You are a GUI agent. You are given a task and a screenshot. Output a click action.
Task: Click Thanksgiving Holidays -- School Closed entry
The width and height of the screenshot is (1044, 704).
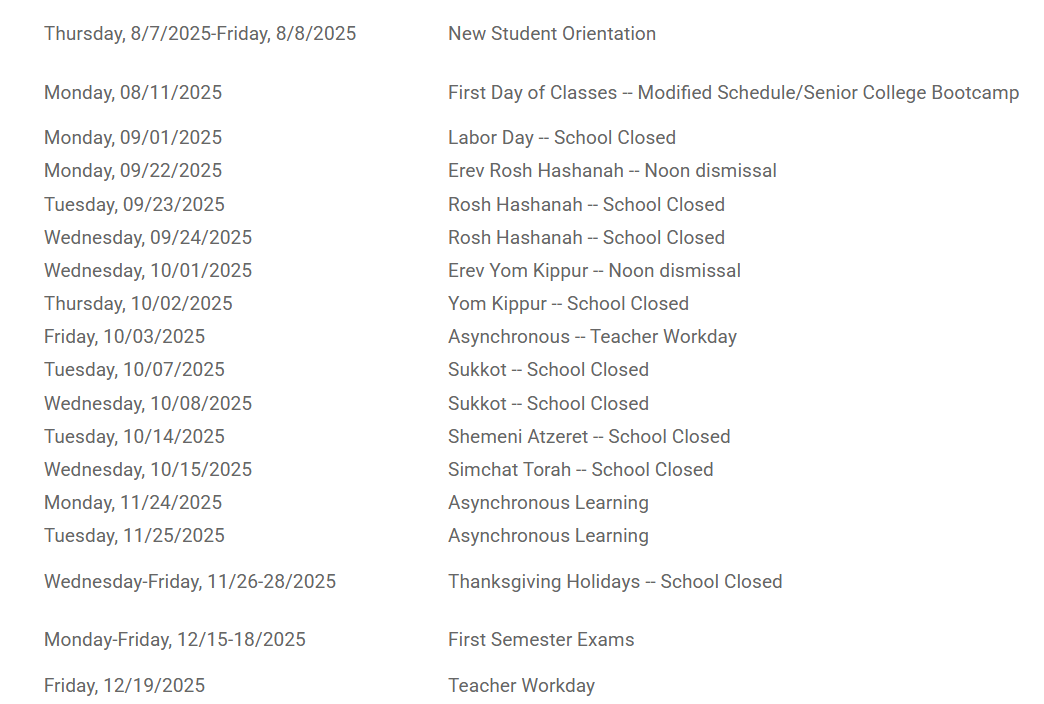tap(615, 582)
